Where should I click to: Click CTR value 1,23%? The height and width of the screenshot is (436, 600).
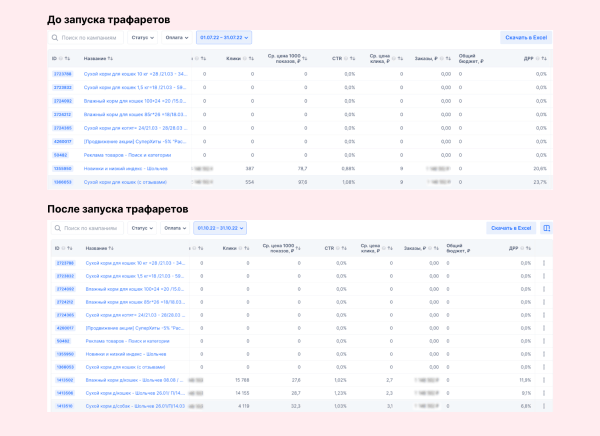click(x=340, y=393)
